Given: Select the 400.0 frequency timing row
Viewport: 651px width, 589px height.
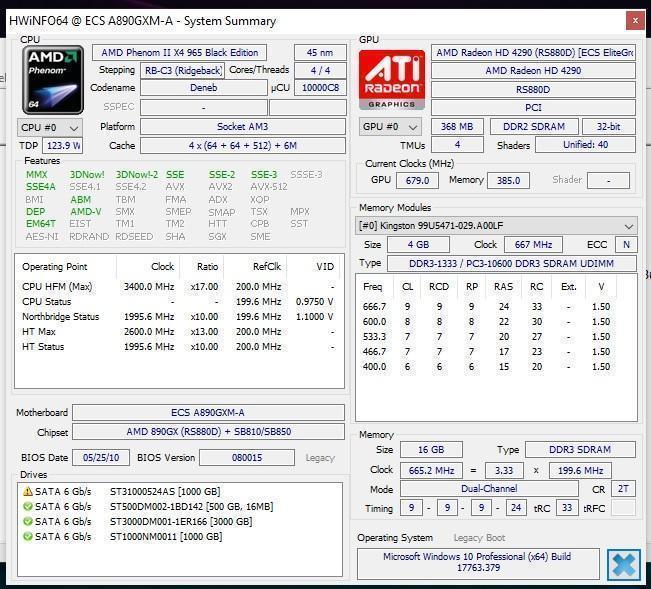Looking at the screenshot, I should (487, 367).
